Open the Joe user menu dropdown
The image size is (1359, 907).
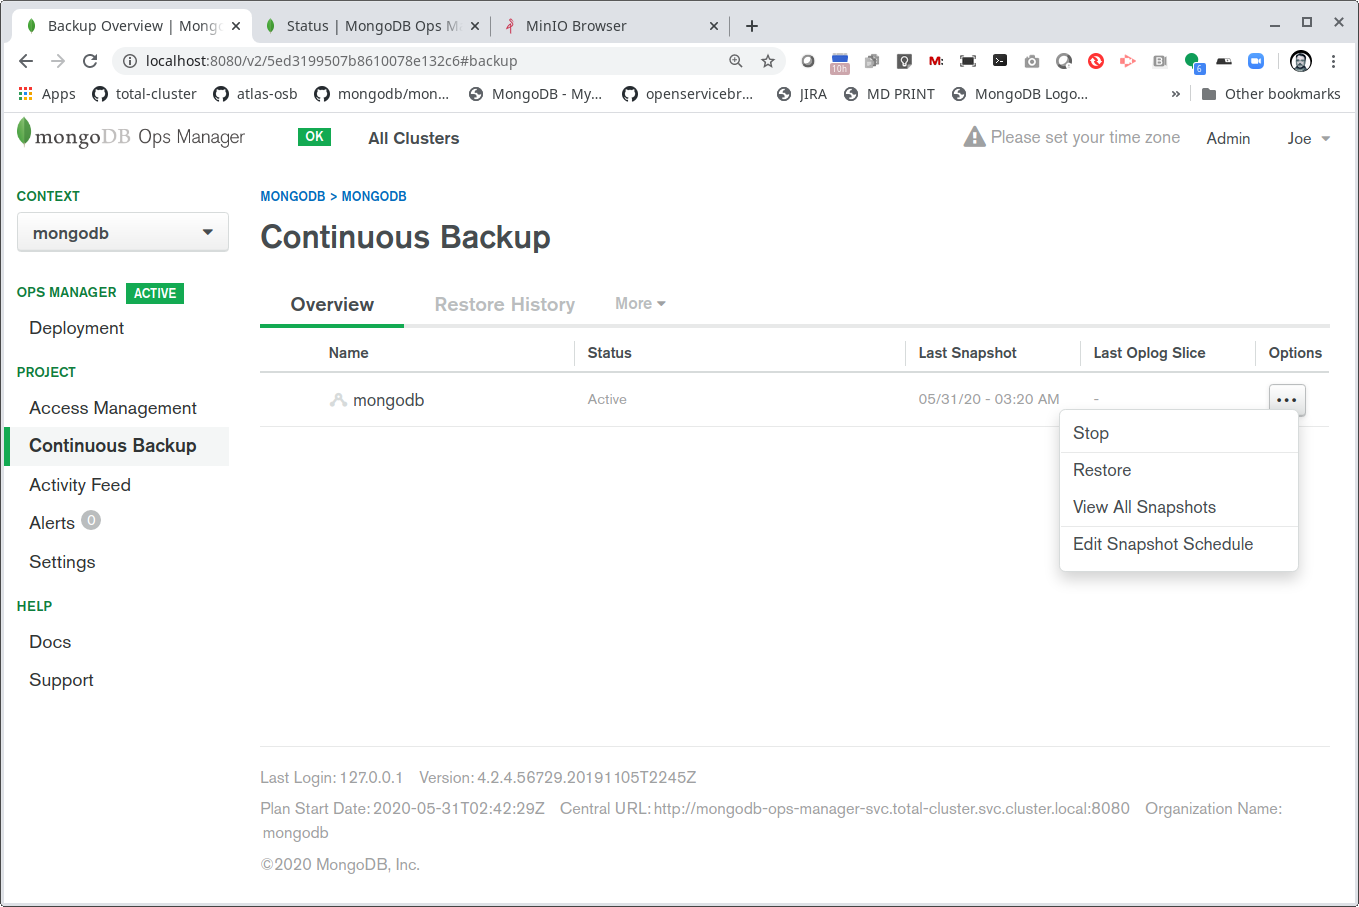coord(1308,139)
